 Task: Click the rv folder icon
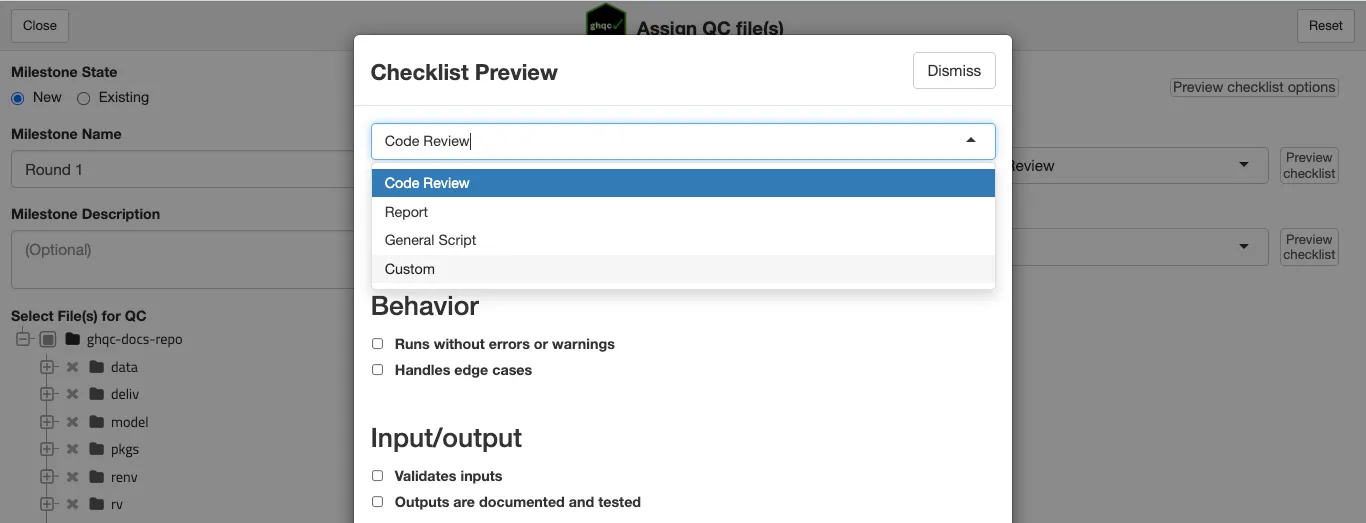tap(96, 504)
